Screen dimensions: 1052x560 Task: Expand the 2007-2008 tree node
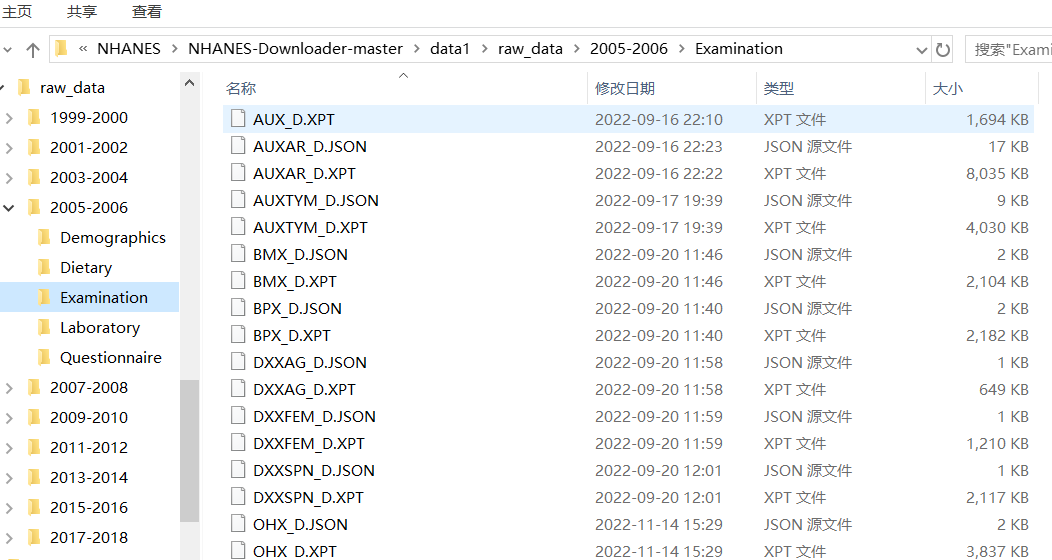coord(9,388)
